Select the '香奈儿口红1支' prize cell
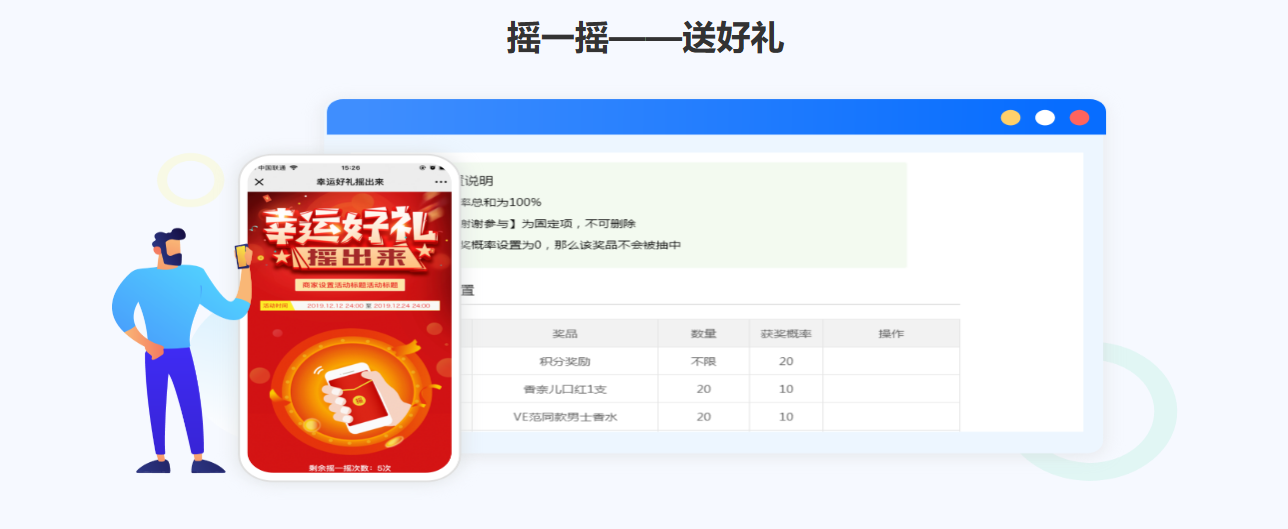The width and height of the screenshot is (1288, 529). (x=565, y=389)
